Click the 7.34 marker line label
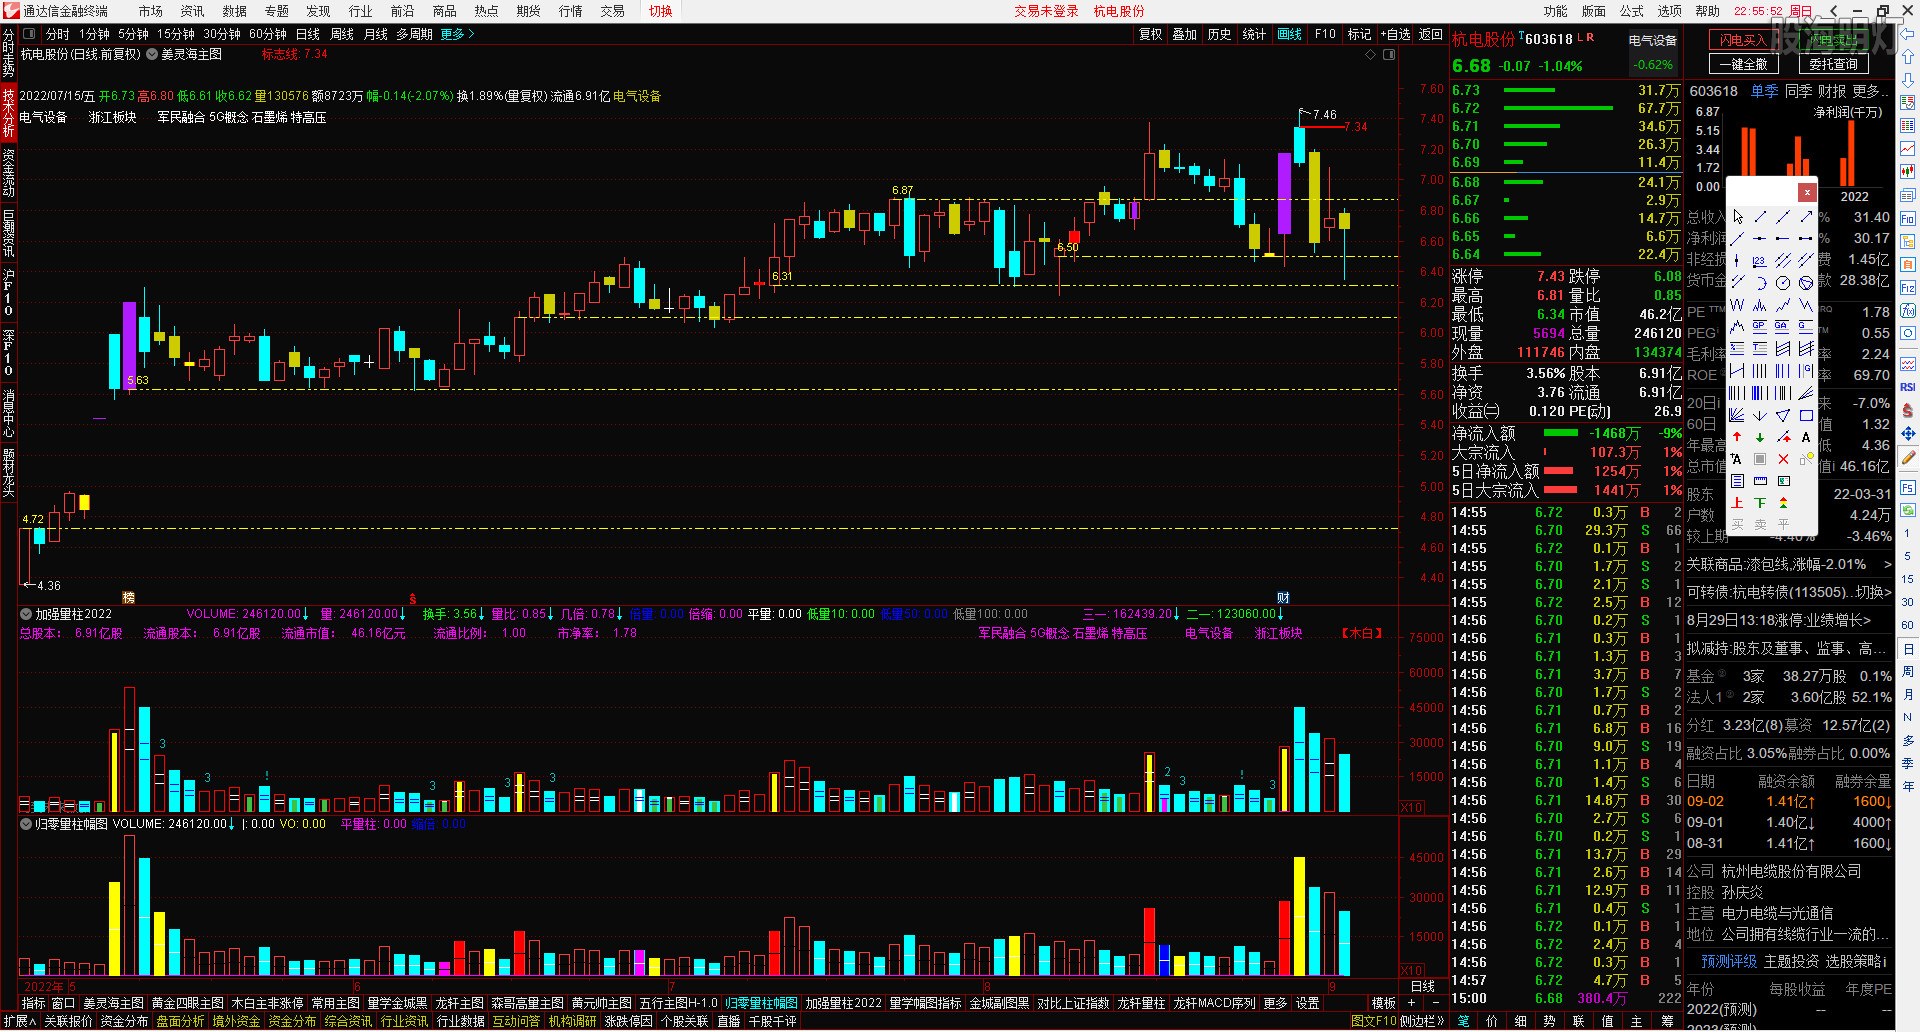 [x=1356, y=127]
